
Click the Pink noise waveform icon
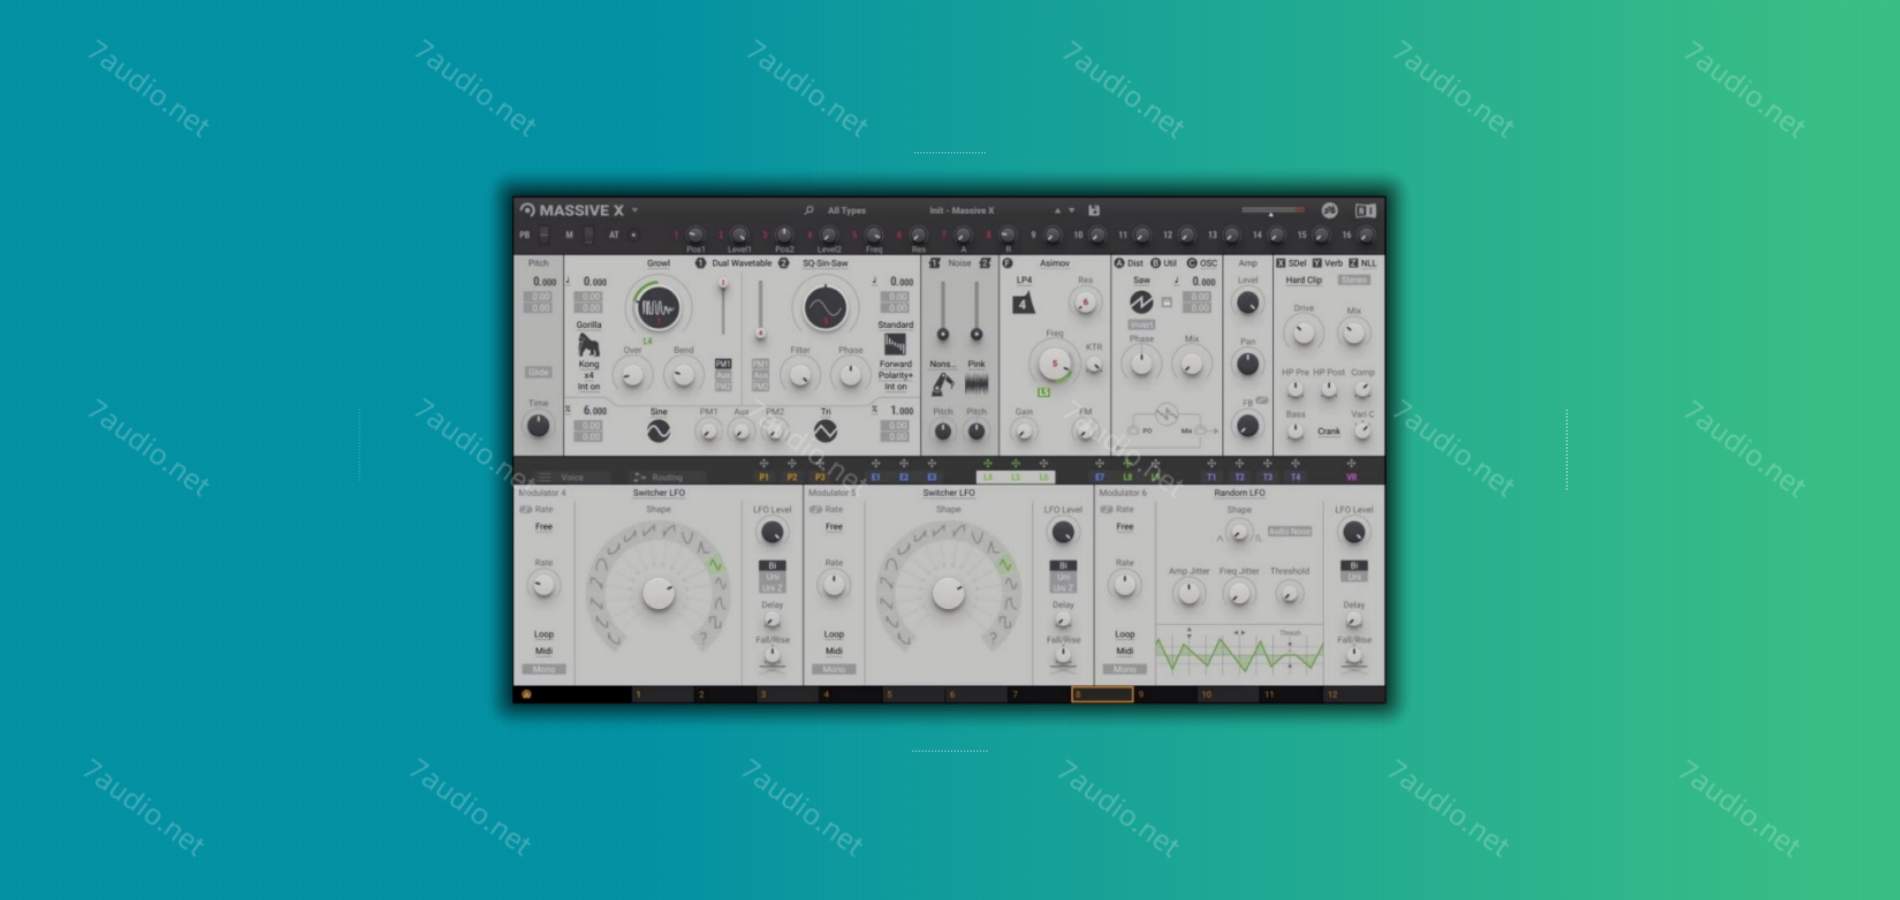[x=976, y=385]
